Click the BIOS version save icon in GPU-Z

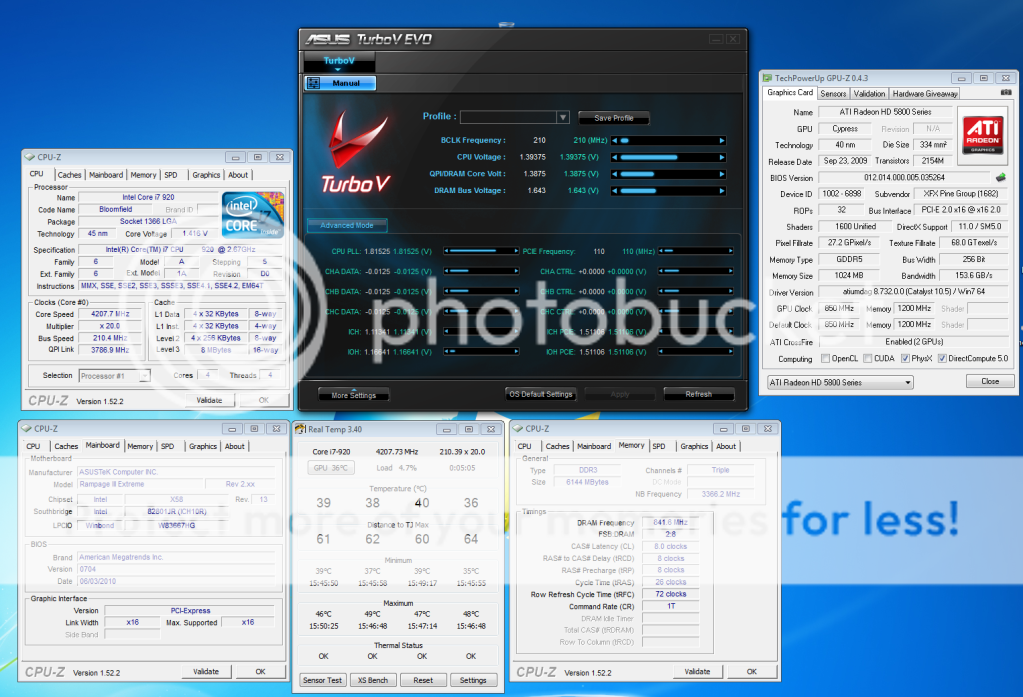[1001, 178]
